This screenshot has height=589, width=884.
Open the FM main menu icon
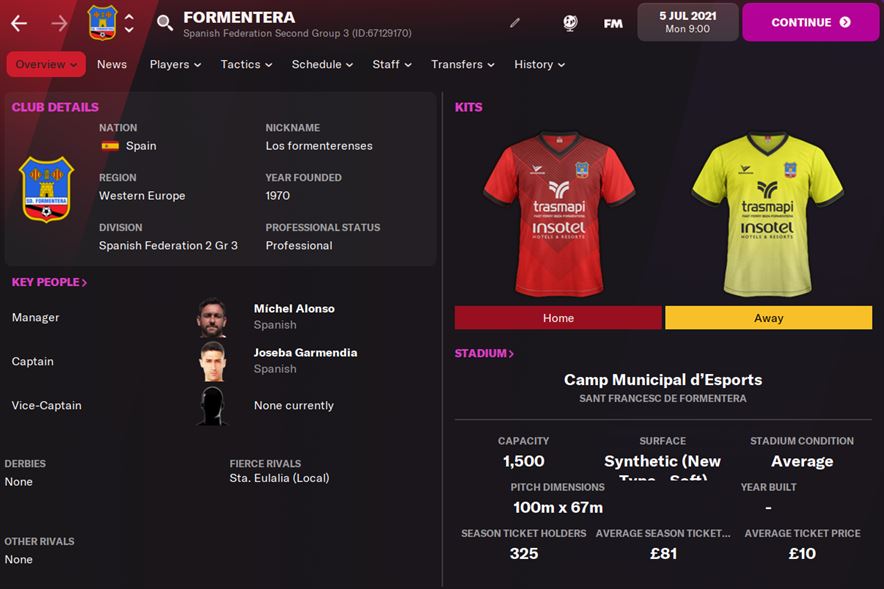pos(613,24)
